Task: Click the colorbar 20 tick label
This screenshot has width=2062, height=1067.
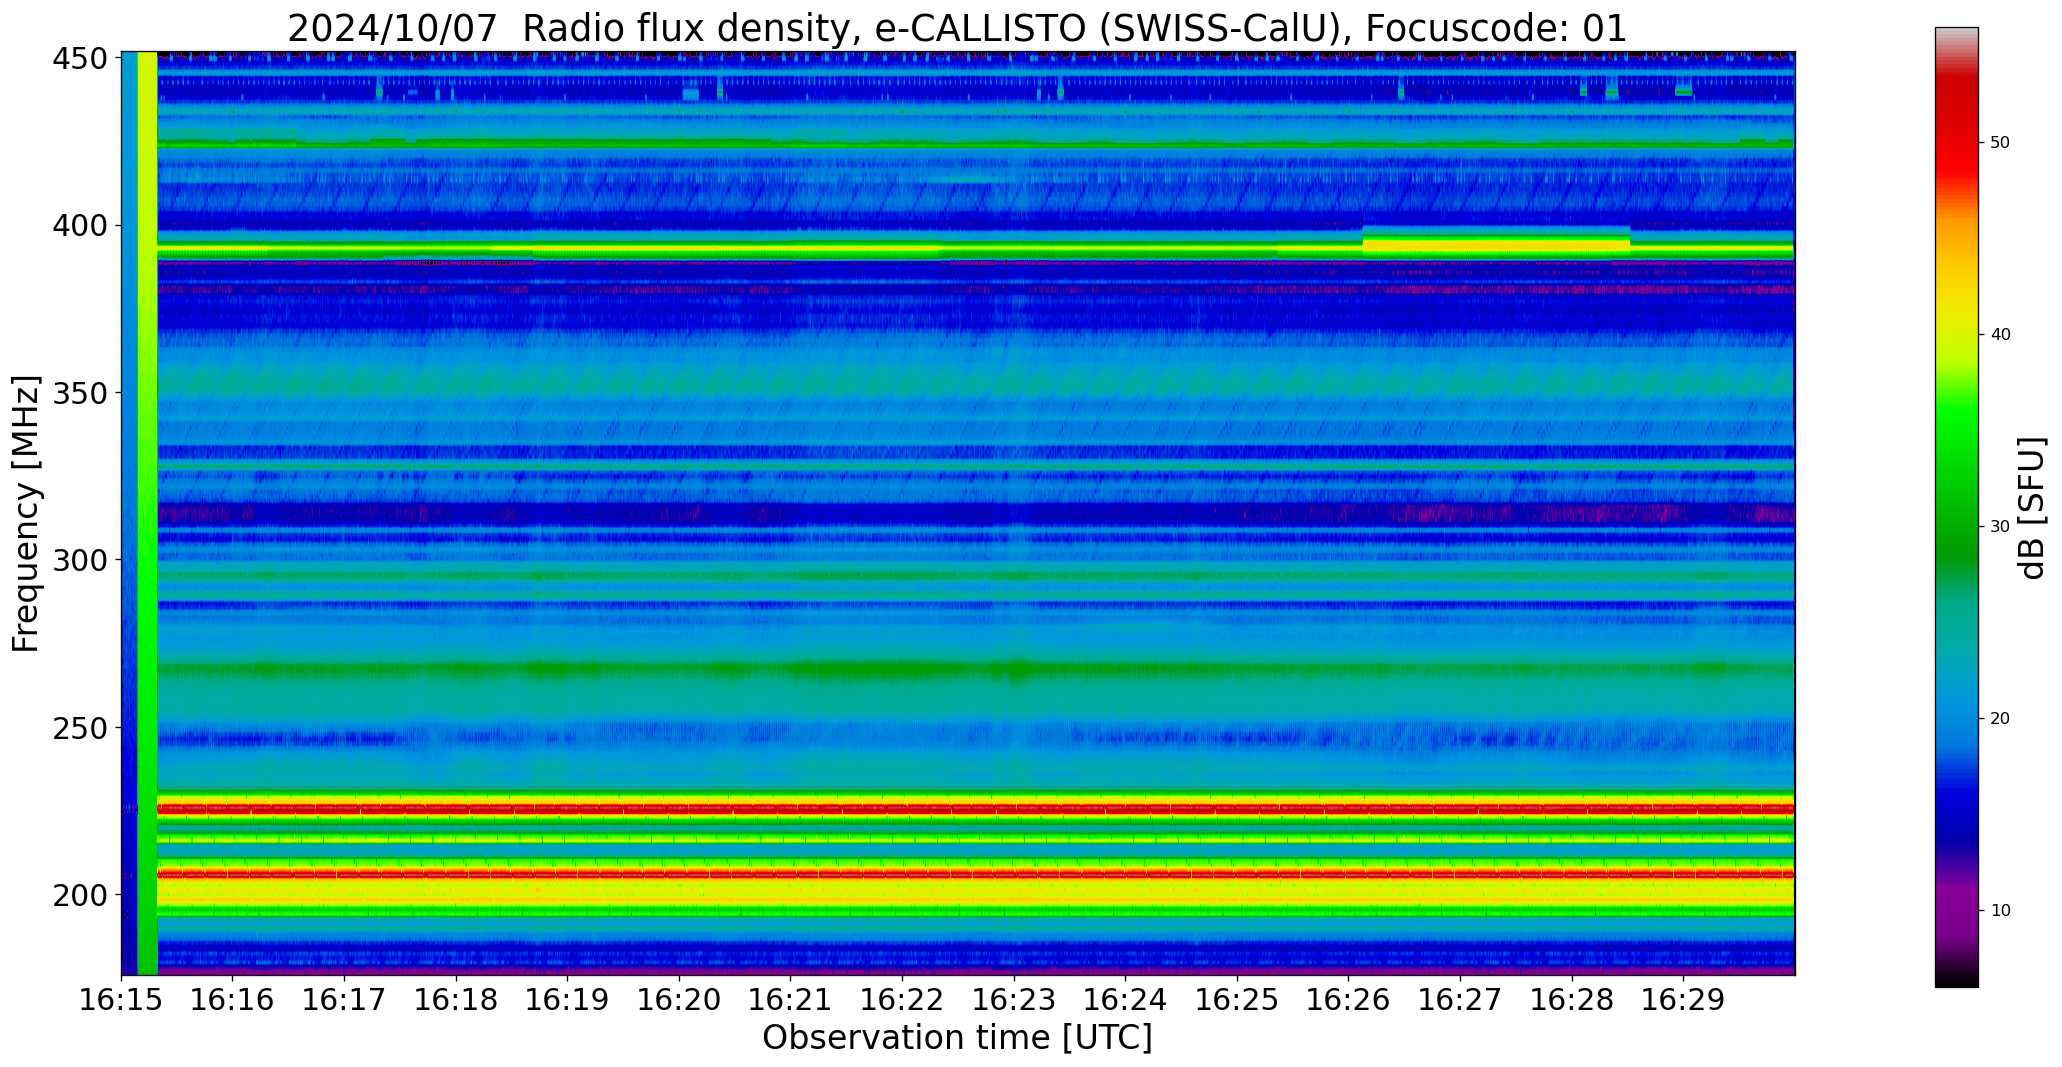Action: (x=2000, y=719)
